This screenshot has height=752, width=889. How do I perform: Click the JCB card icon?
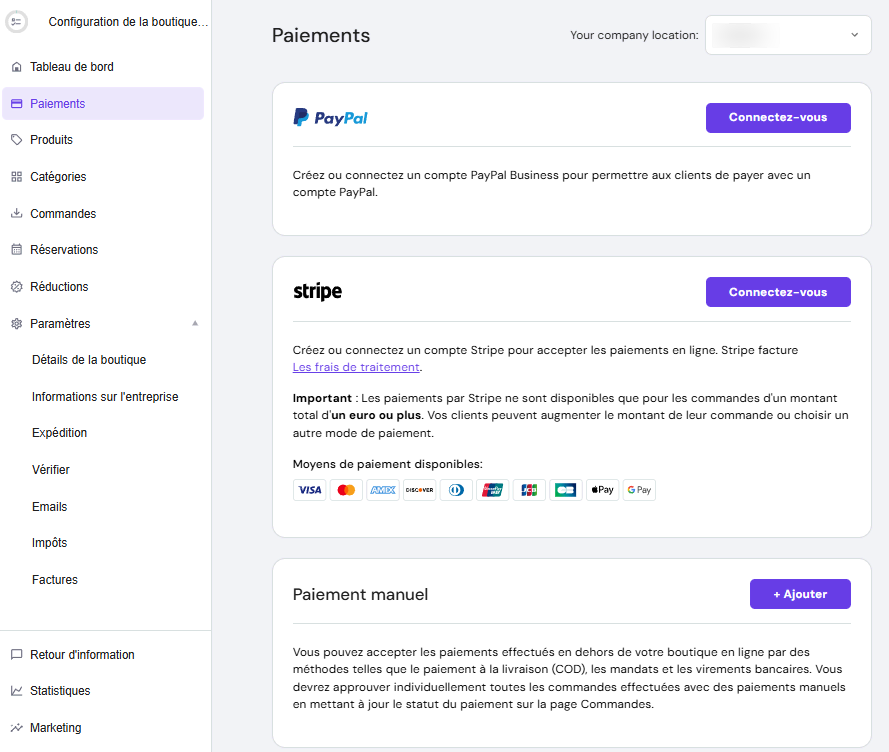click(529, 490)
